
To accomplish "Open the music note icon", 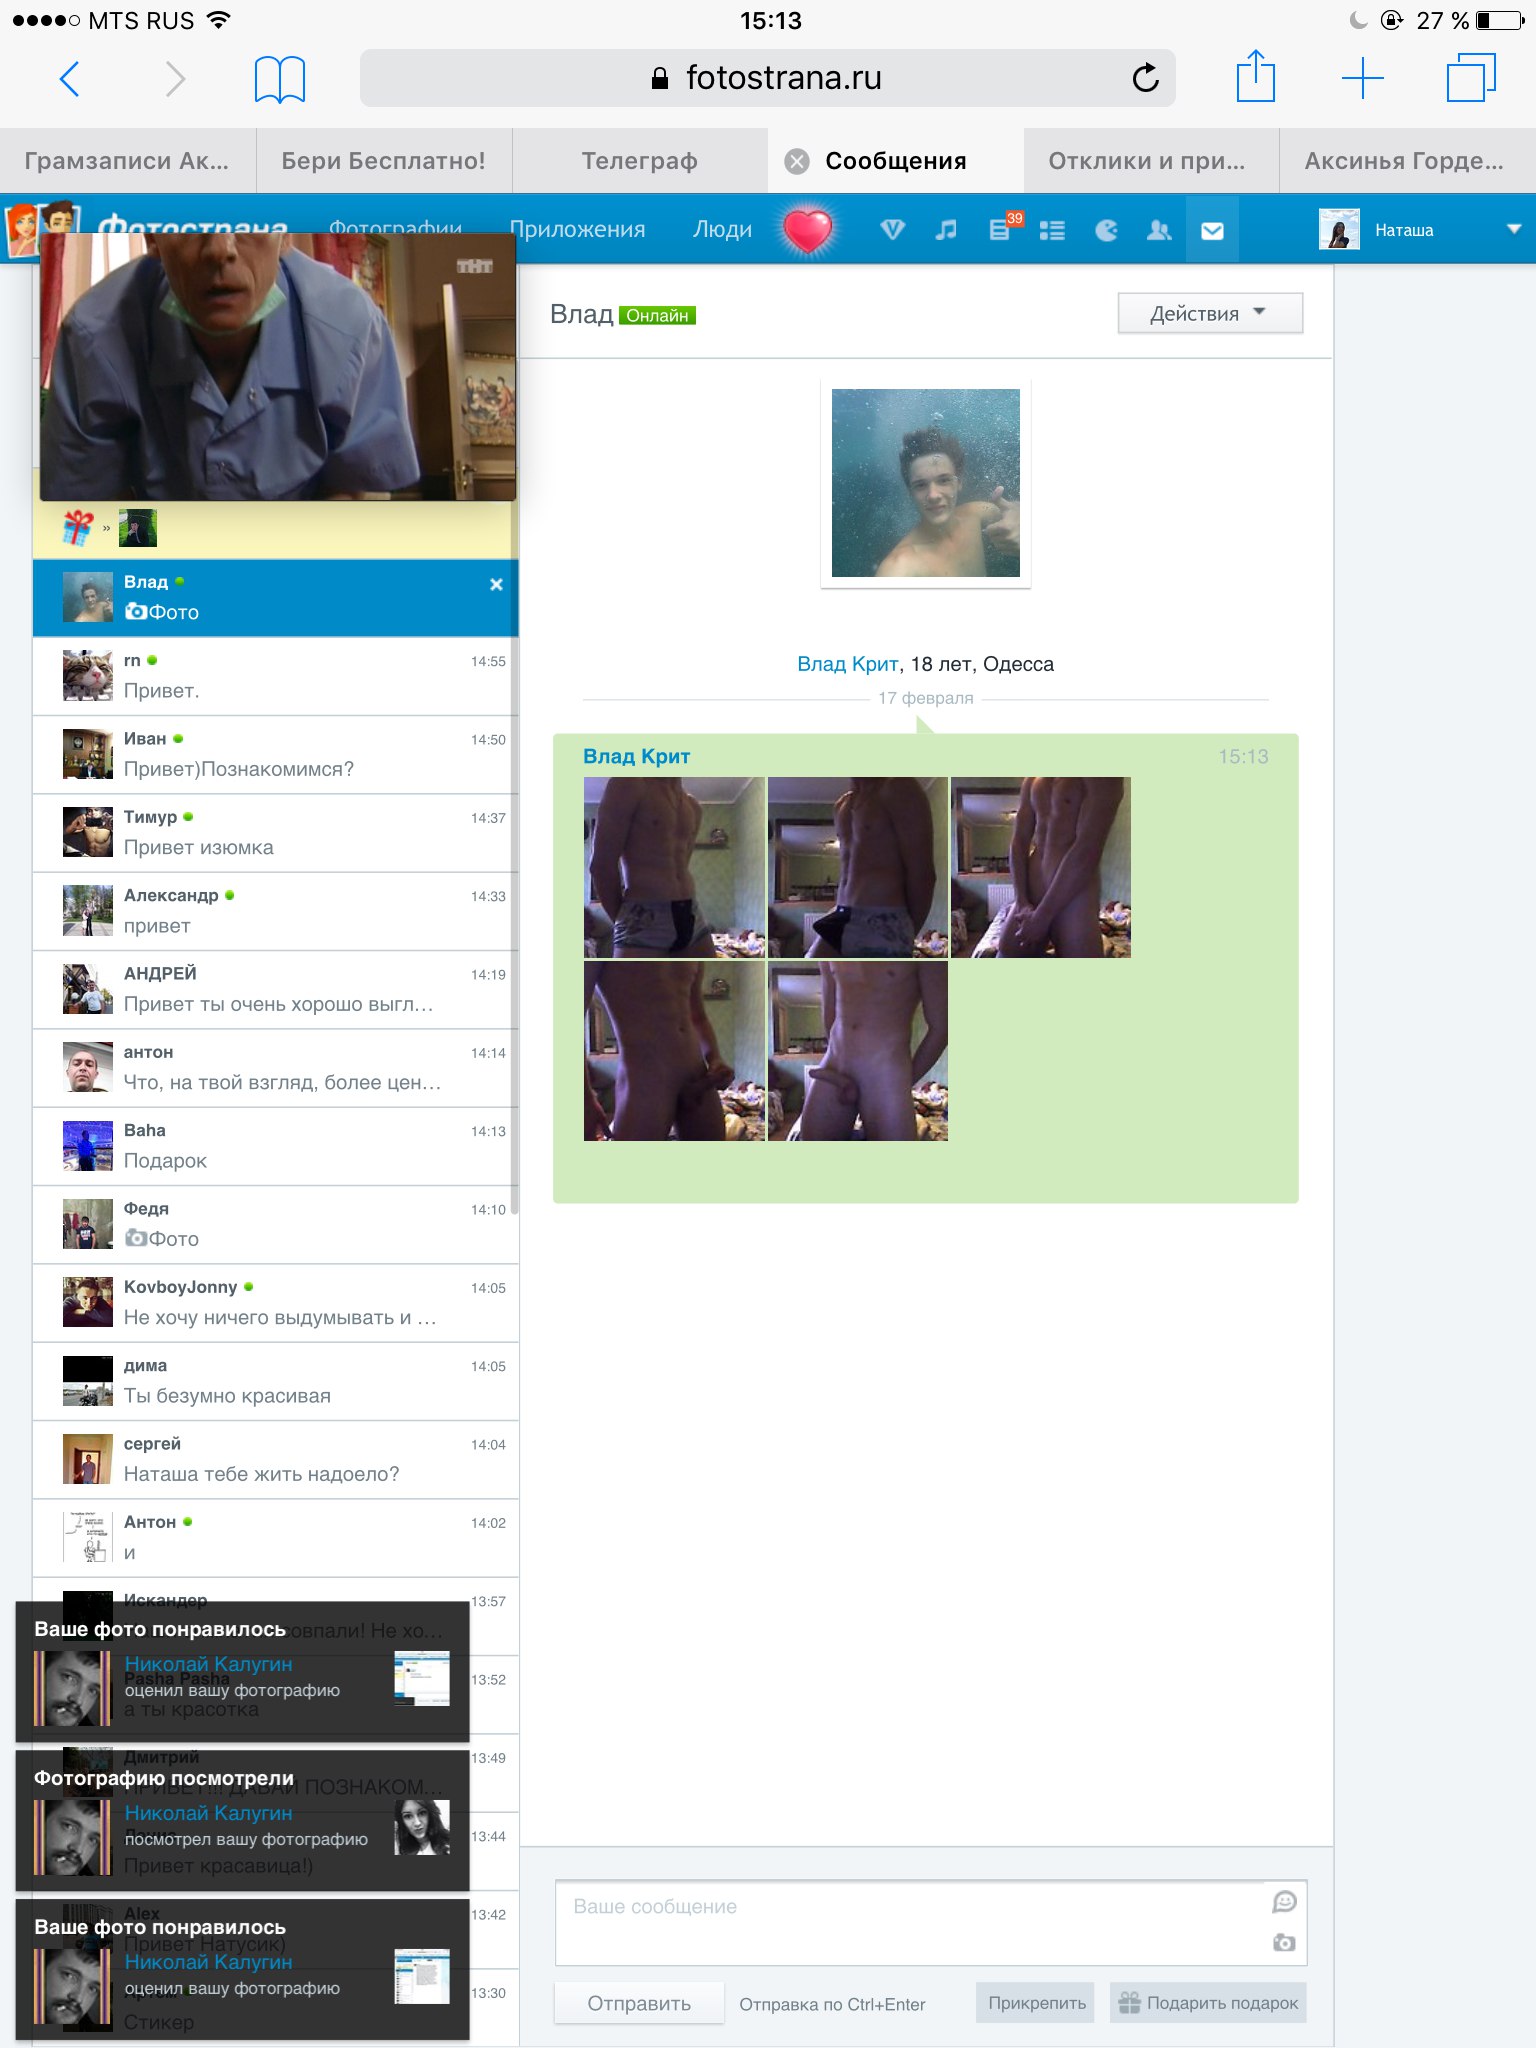I will [x=945, y=231].
